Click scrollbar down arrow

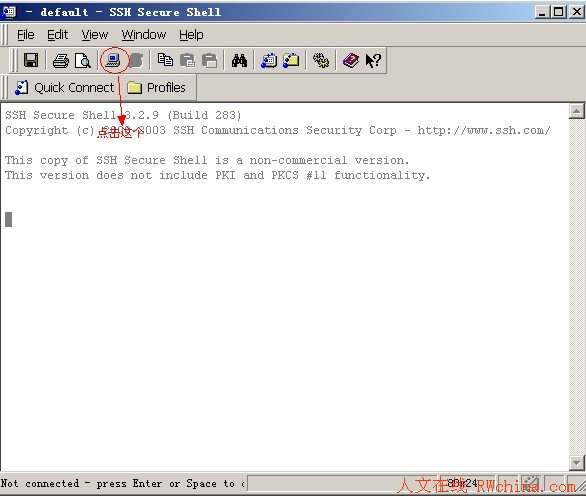coord(577,463)
